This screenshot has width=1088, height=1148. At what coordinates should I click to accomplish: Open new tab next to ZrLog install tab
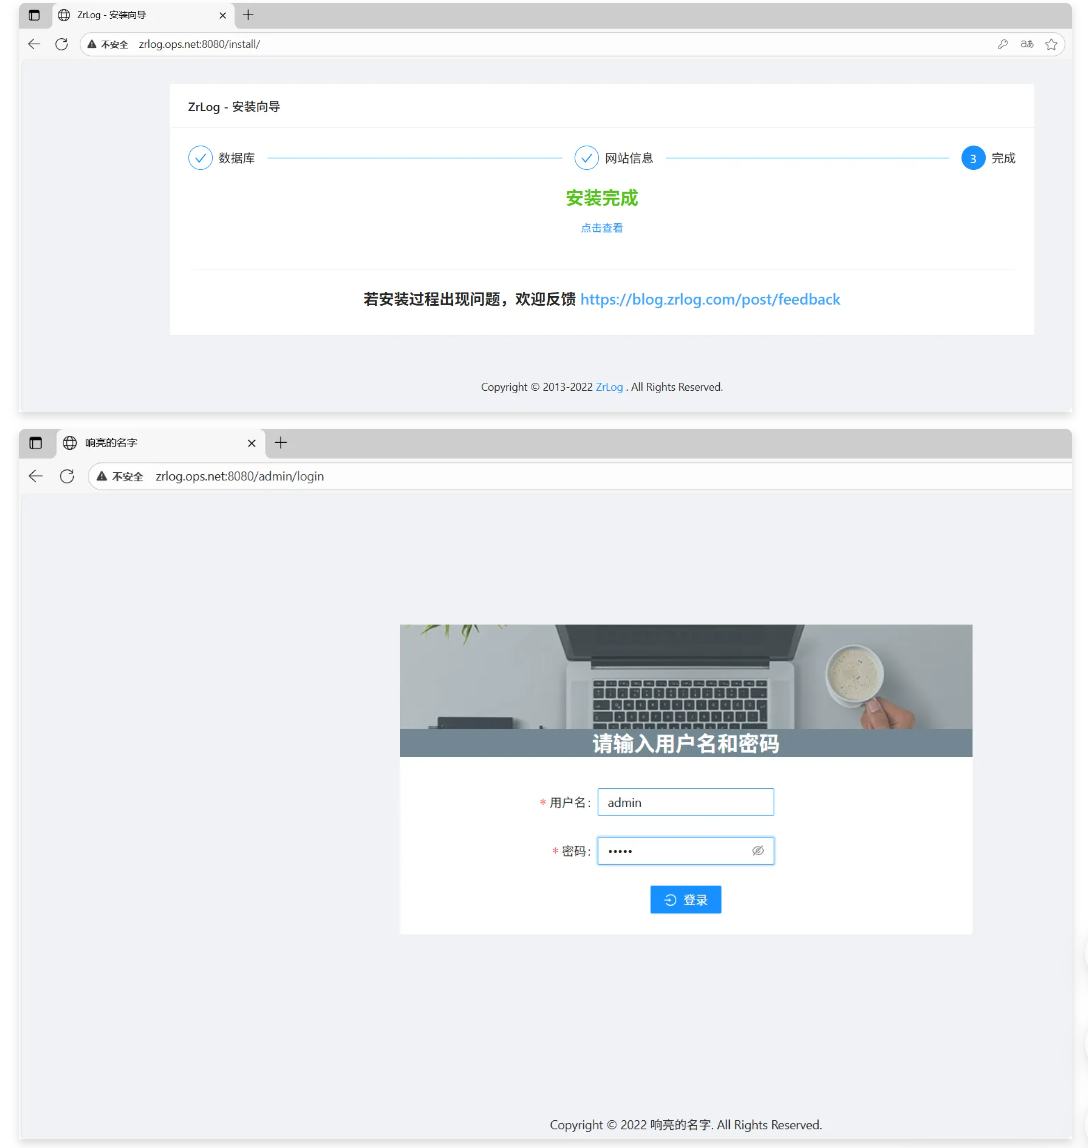click(x=249, y=15)
